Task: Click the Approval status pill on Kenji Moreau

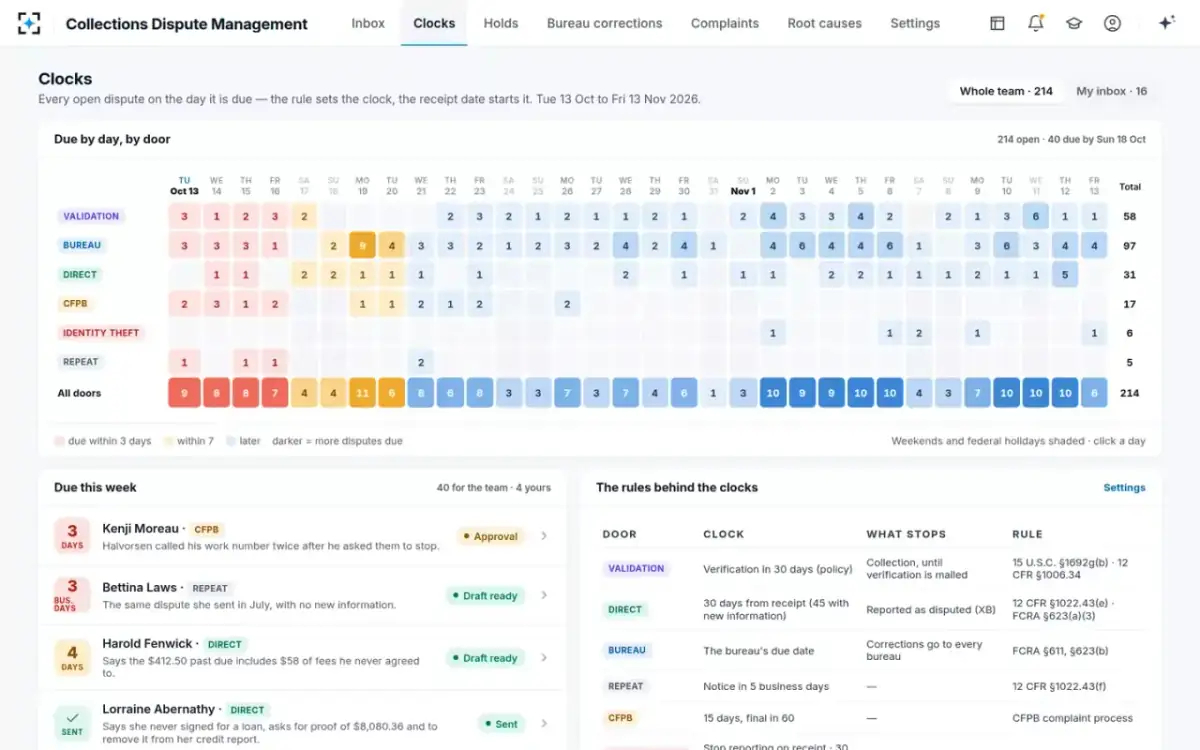Action: [490, 537]
